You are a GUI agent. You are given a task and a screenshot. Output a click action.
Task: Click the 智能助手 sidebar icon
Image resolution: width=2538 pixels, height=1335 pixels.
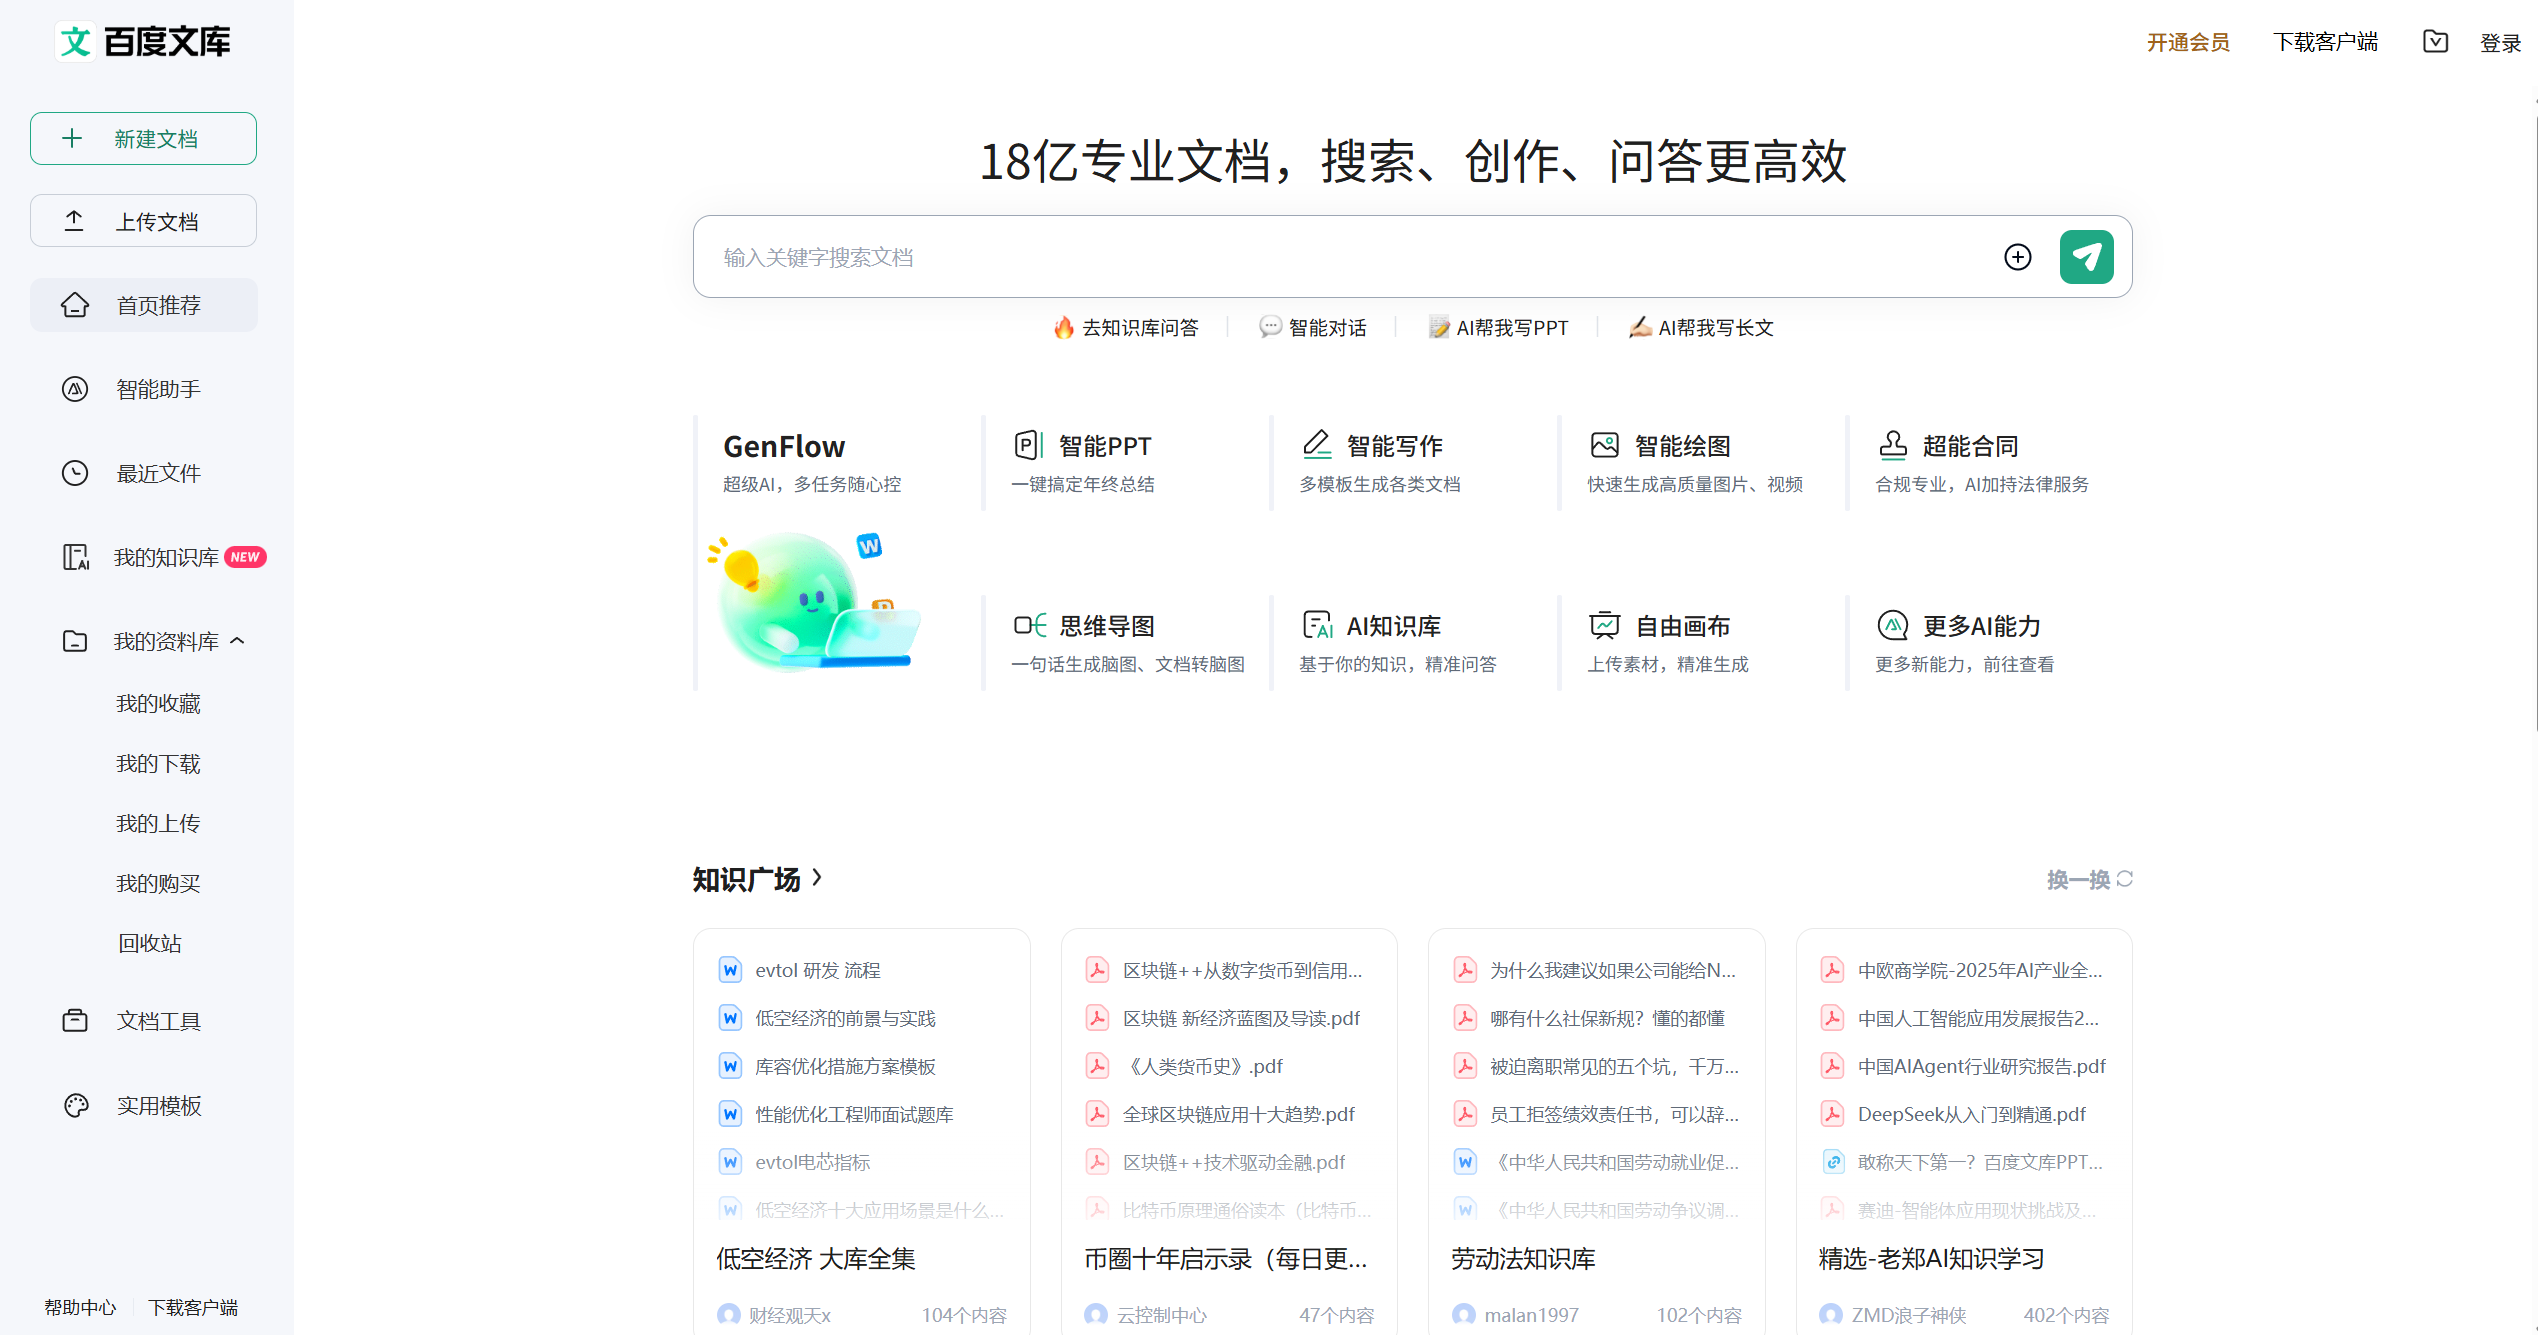(75, 389)
